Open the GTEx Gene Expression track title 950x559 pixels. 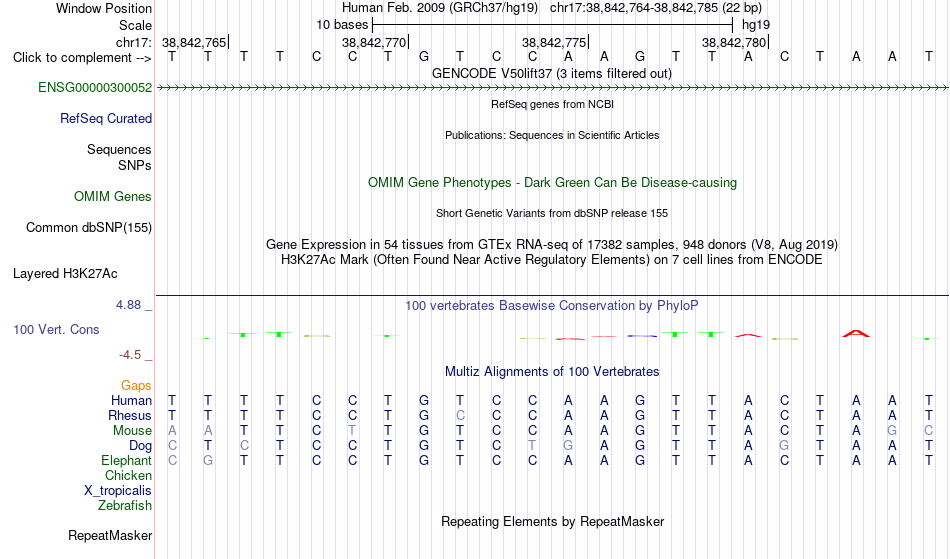pos(552,245)
